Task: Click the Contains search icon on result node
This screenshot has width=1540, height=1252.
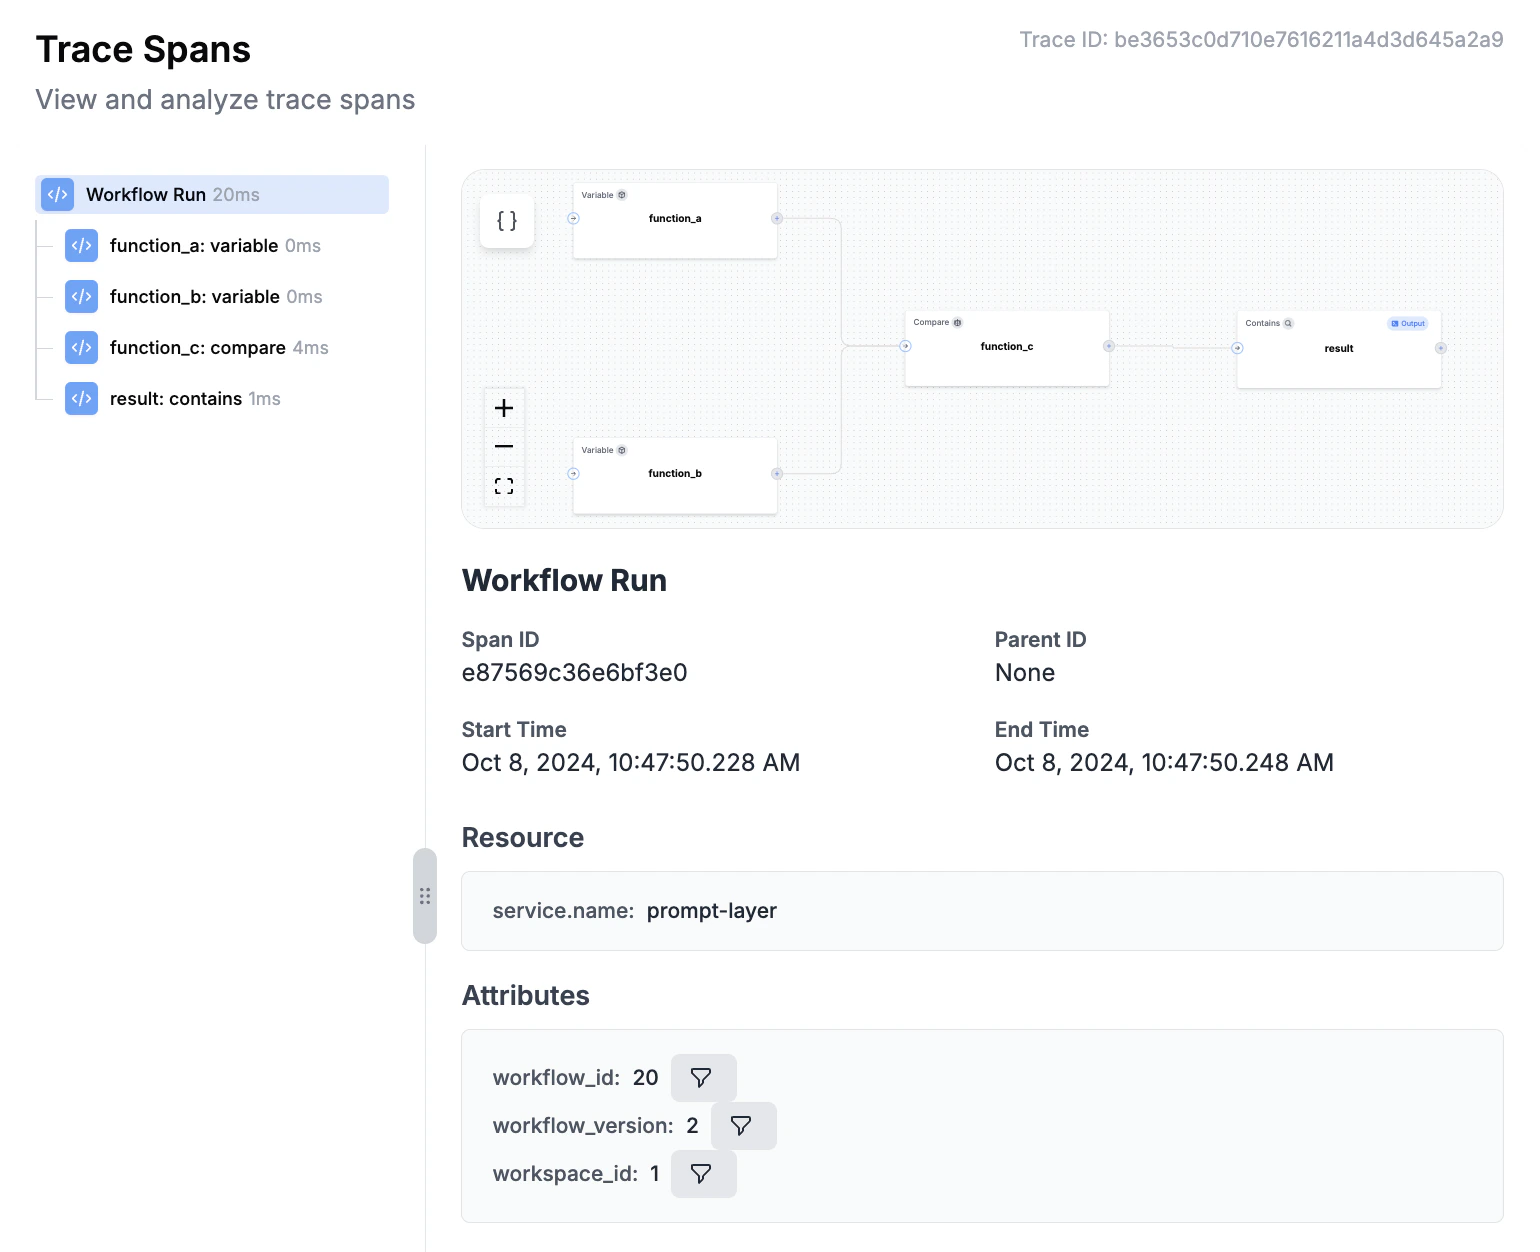Action: pyautogui.click(x=1288, y=323)
